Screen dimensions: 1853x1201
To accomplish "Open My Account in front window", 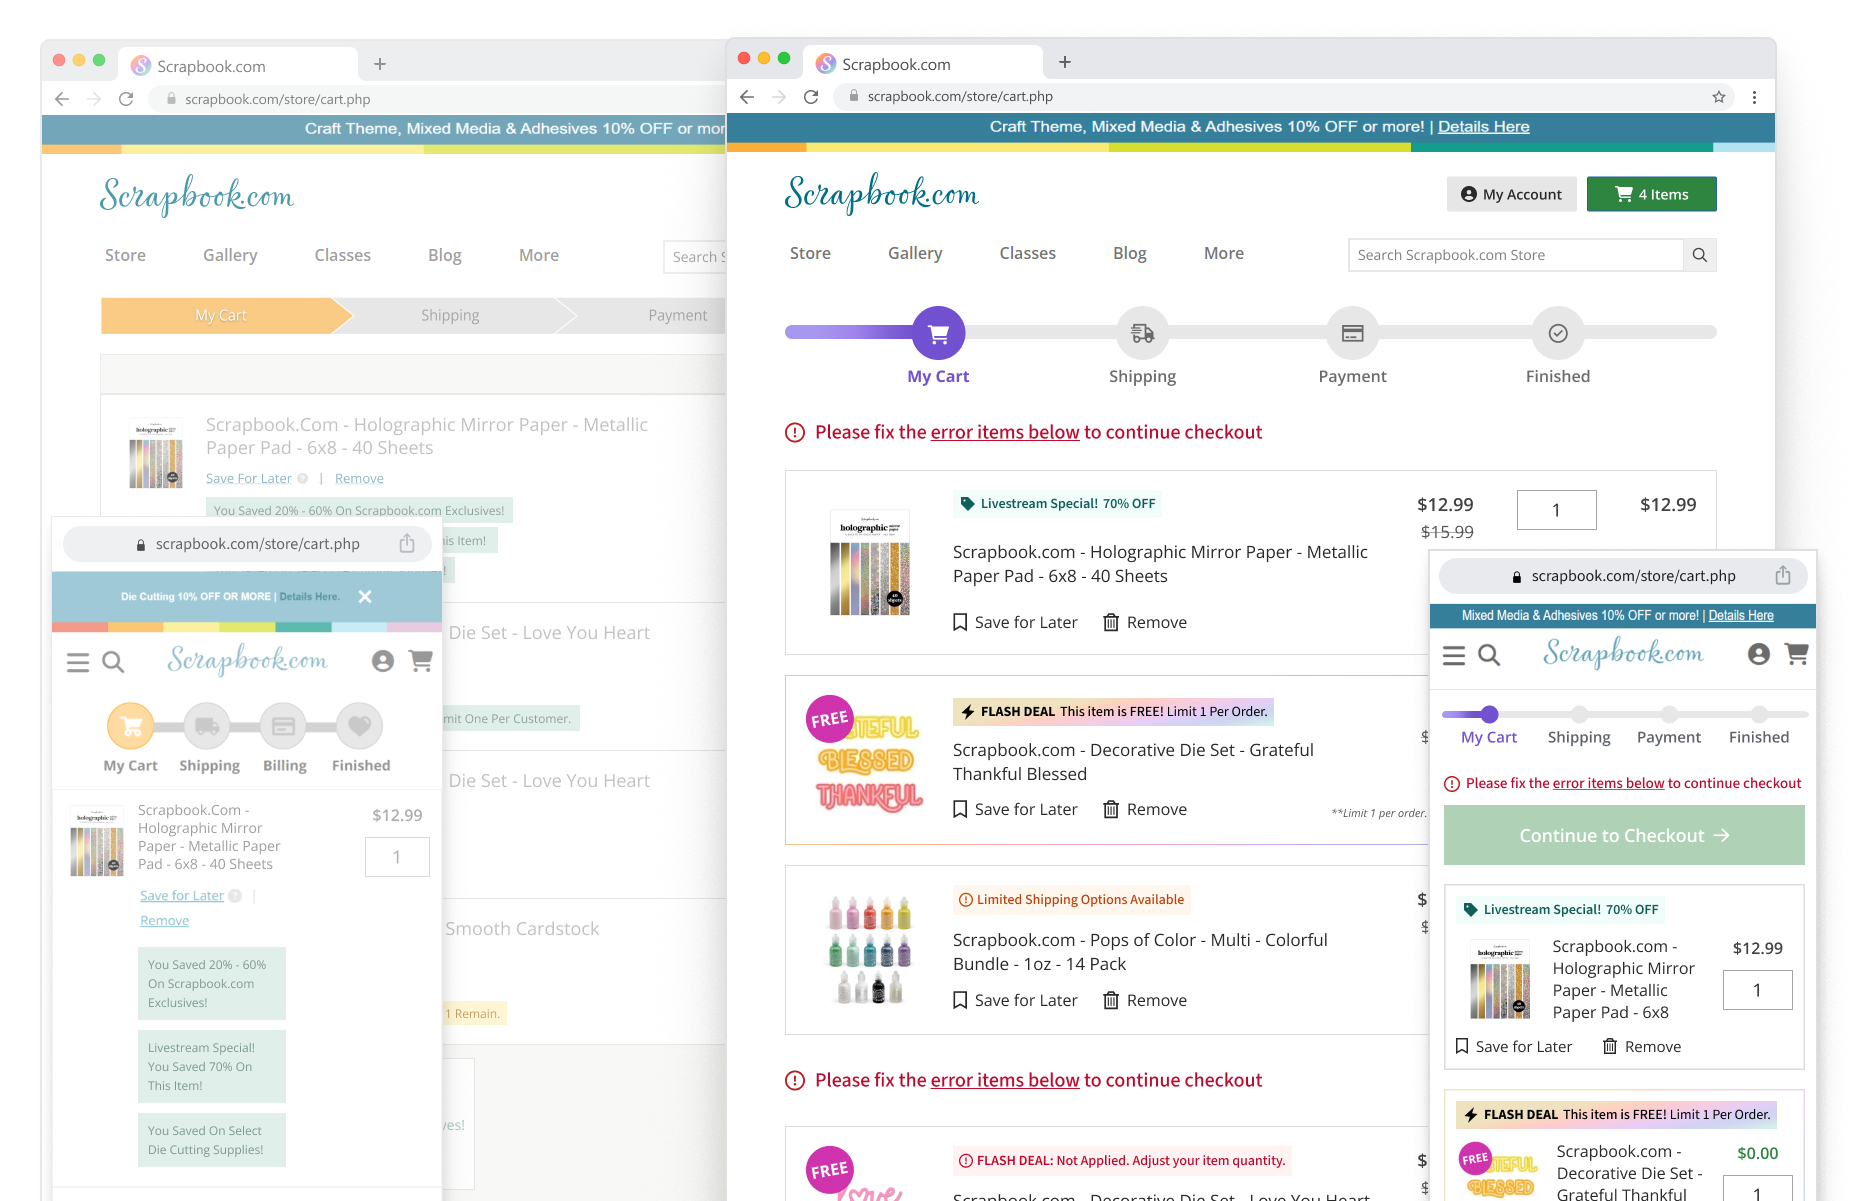I will click(1511, 194).
